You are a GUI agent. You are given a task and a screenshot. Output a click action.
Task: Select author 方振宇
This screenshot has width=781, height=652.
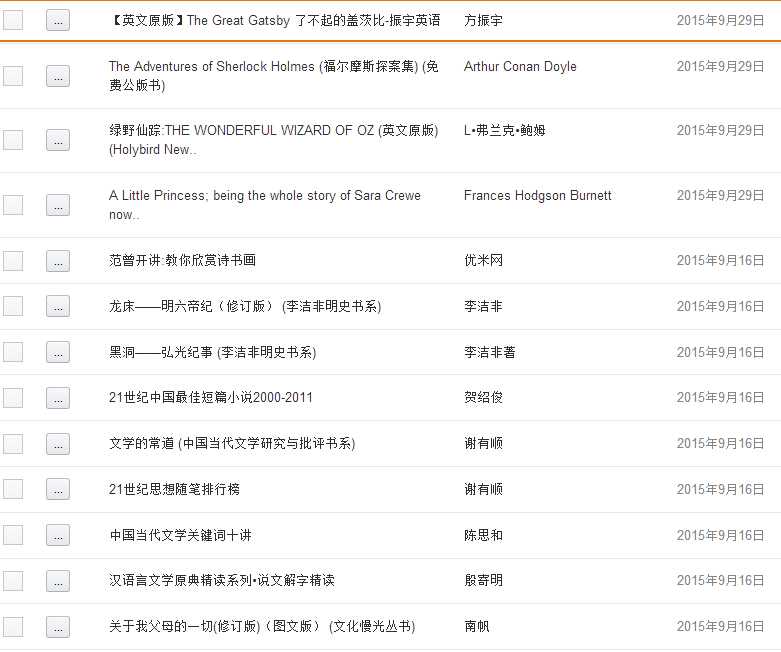point(483,20)
